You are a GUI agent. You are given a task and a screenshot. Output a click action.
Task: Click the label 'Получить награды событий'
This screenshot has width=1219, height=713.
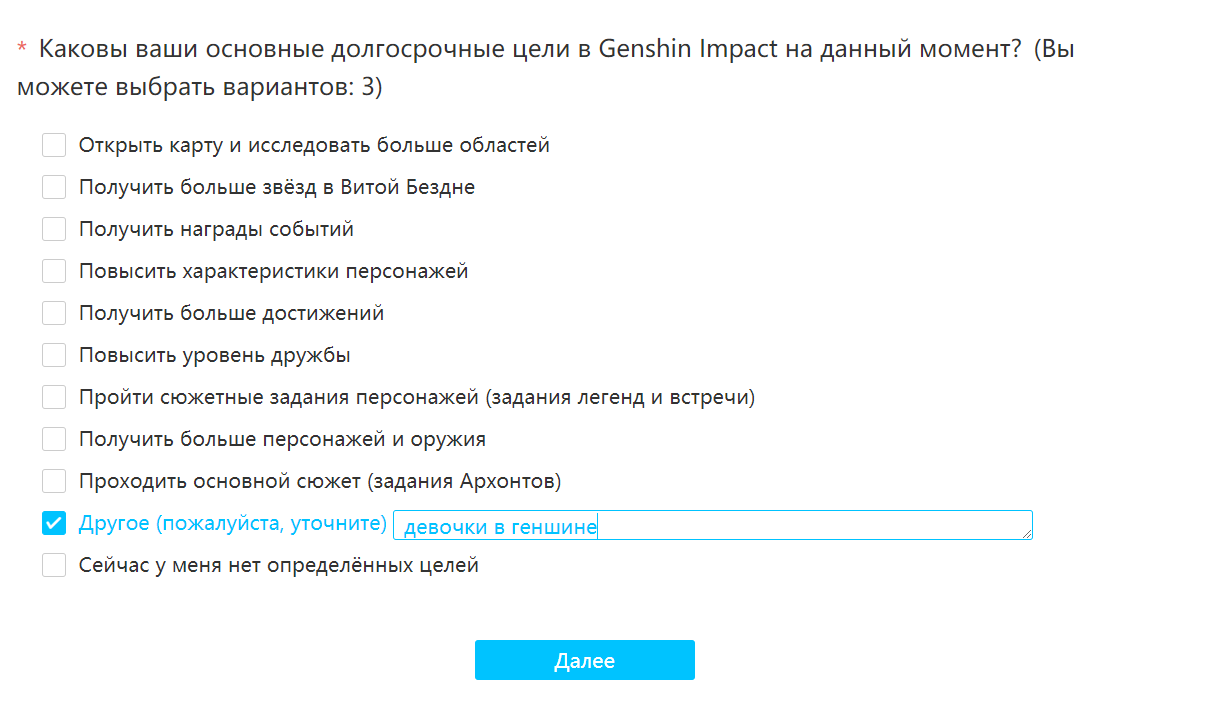tap(216, 230)
